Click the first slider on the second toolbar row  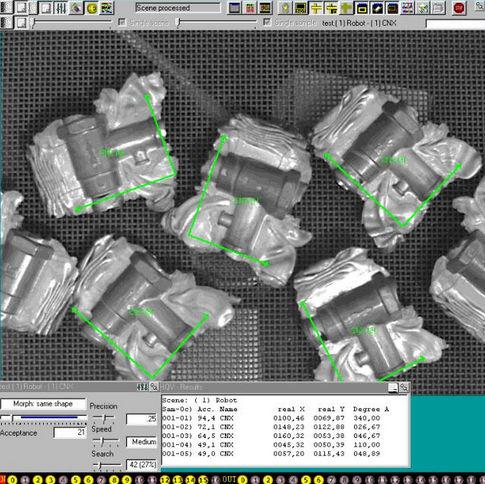point(72,23)
